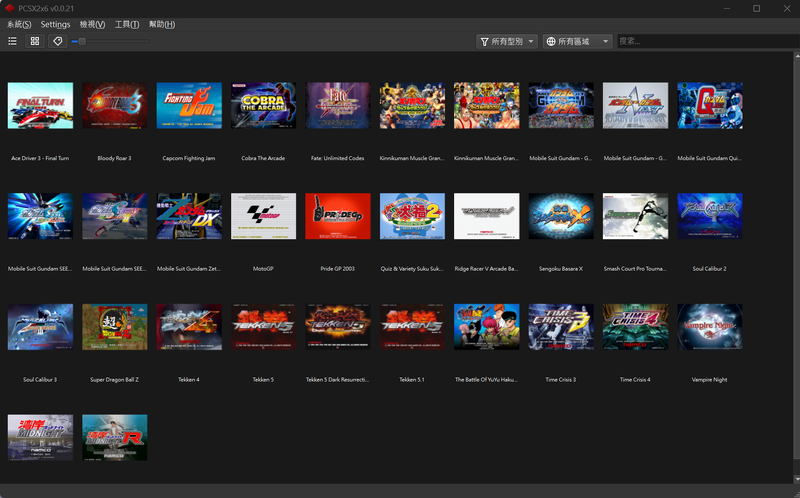
Task: Click the cover size slider handle
Action: click(x=82, y=41)
